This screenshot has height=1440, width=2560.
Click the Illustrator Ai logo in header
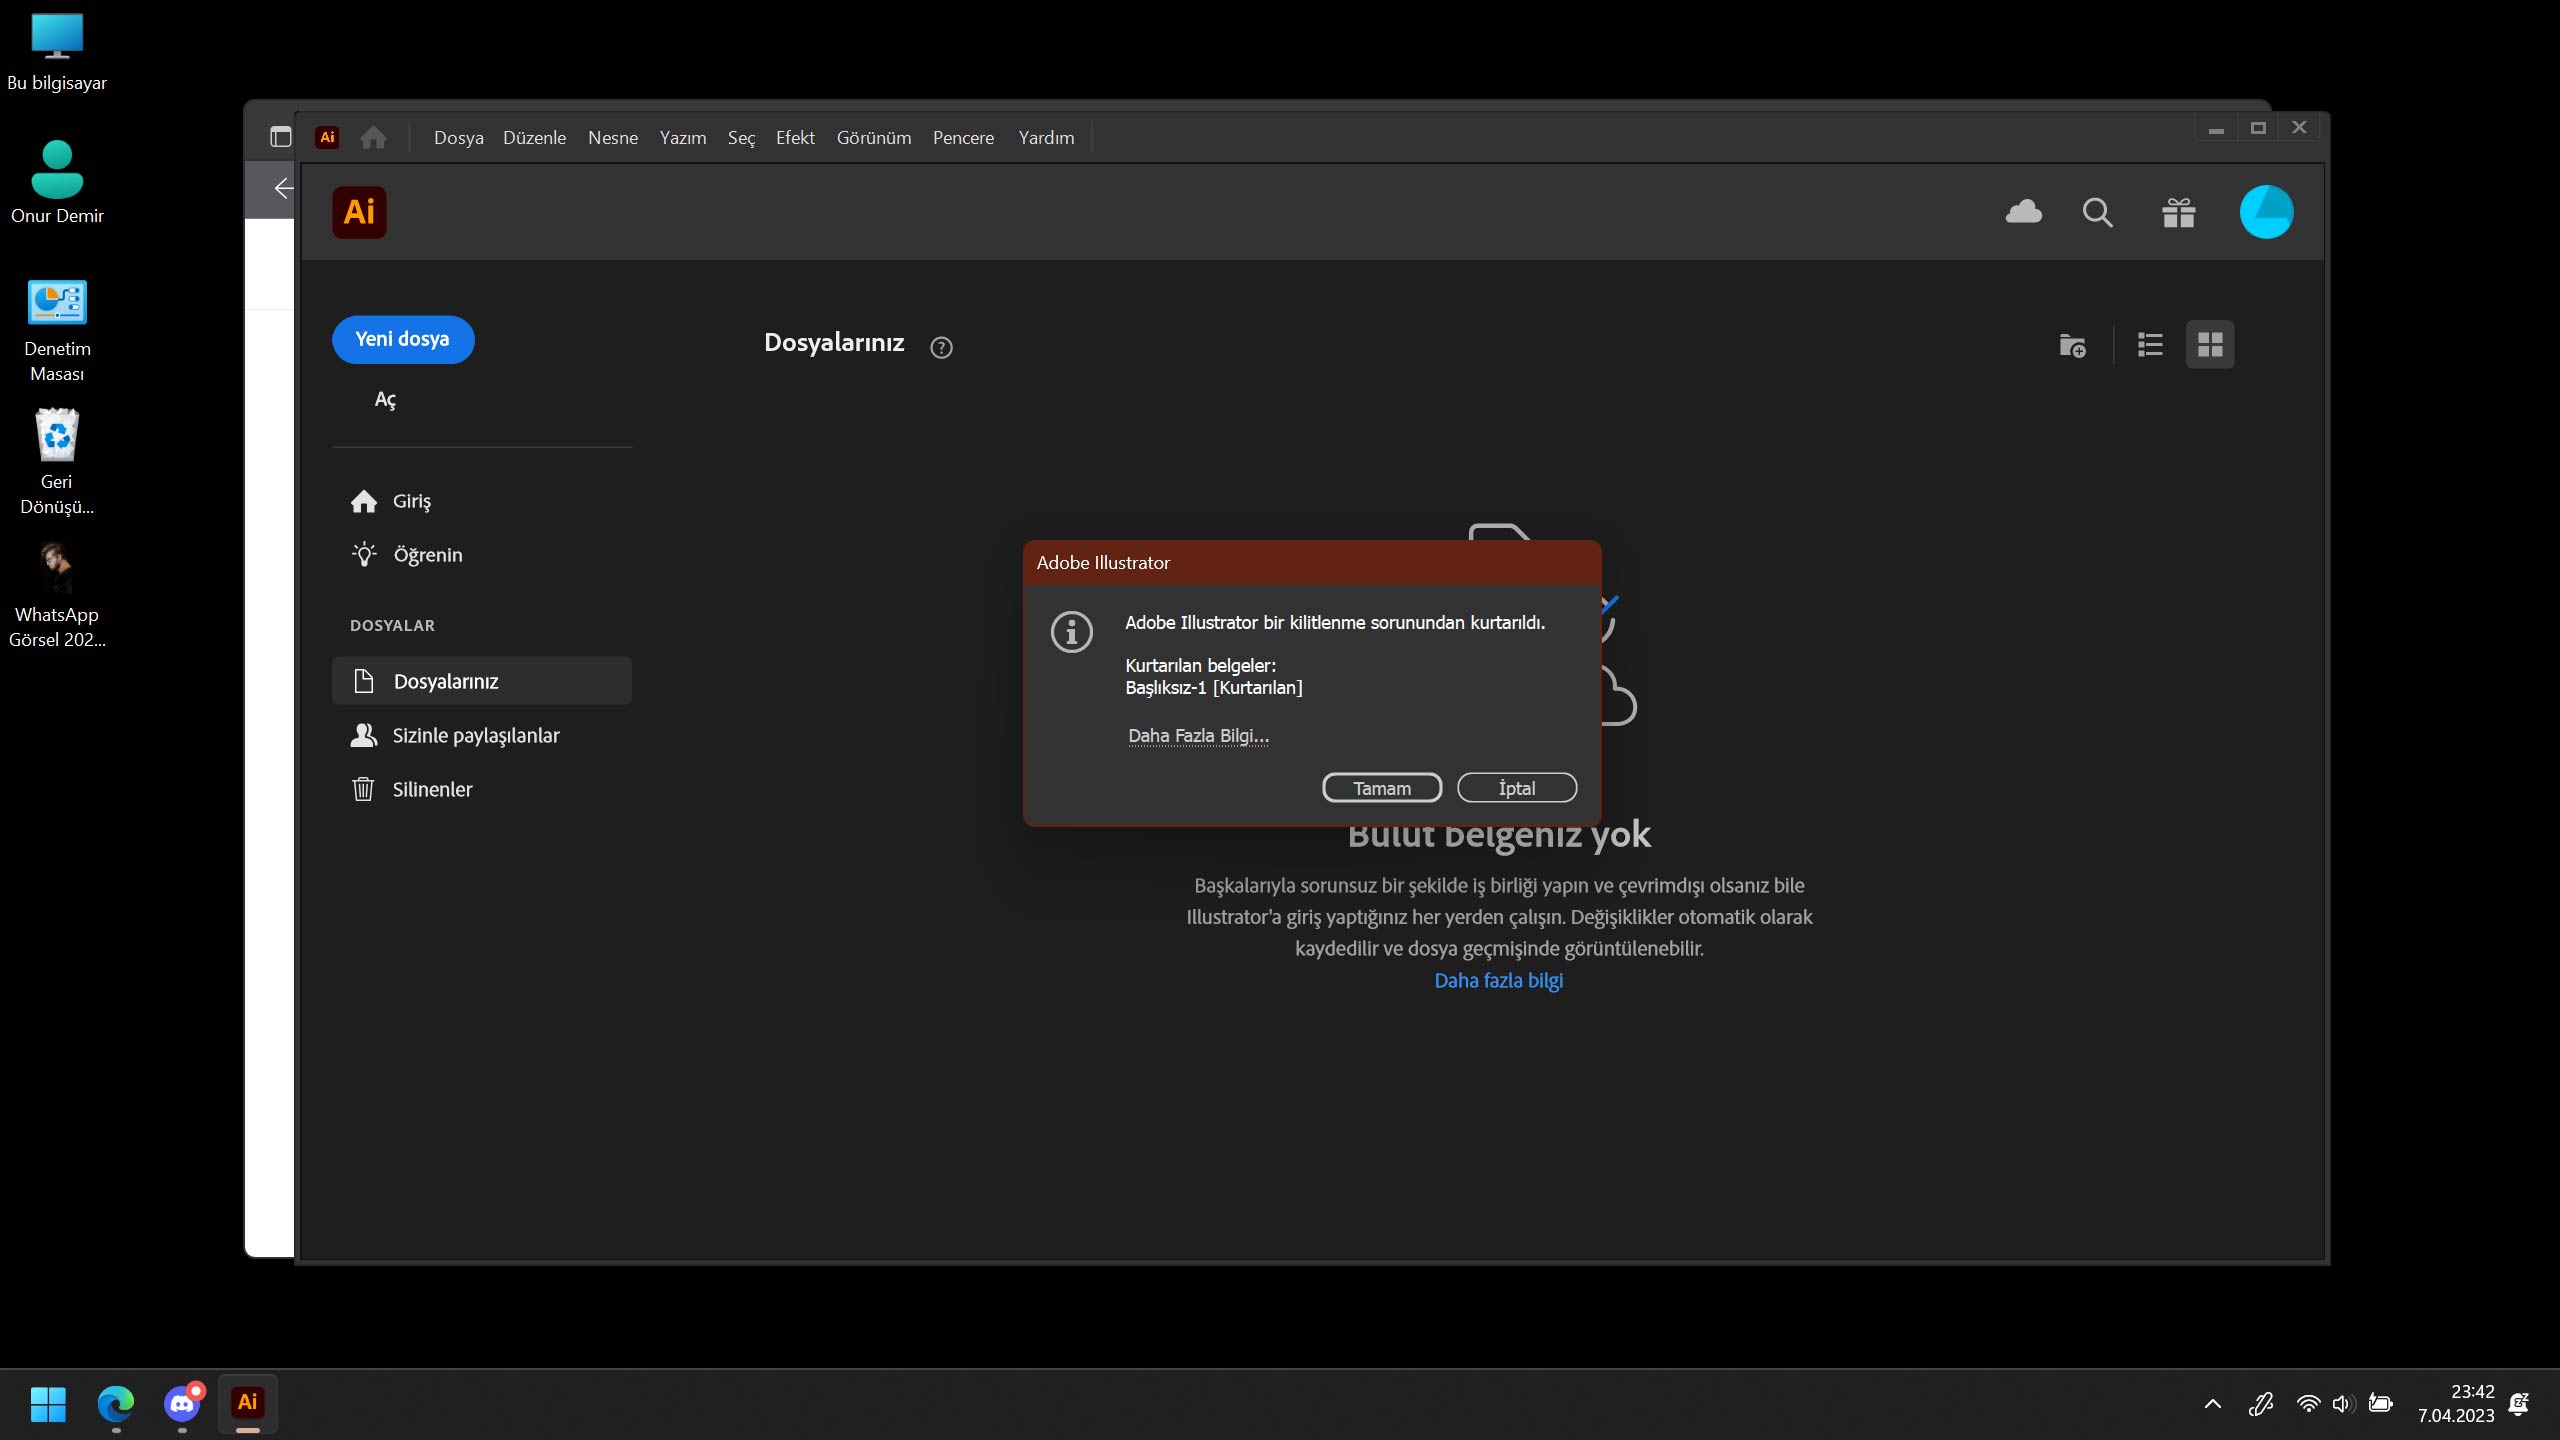coord(359,212)
